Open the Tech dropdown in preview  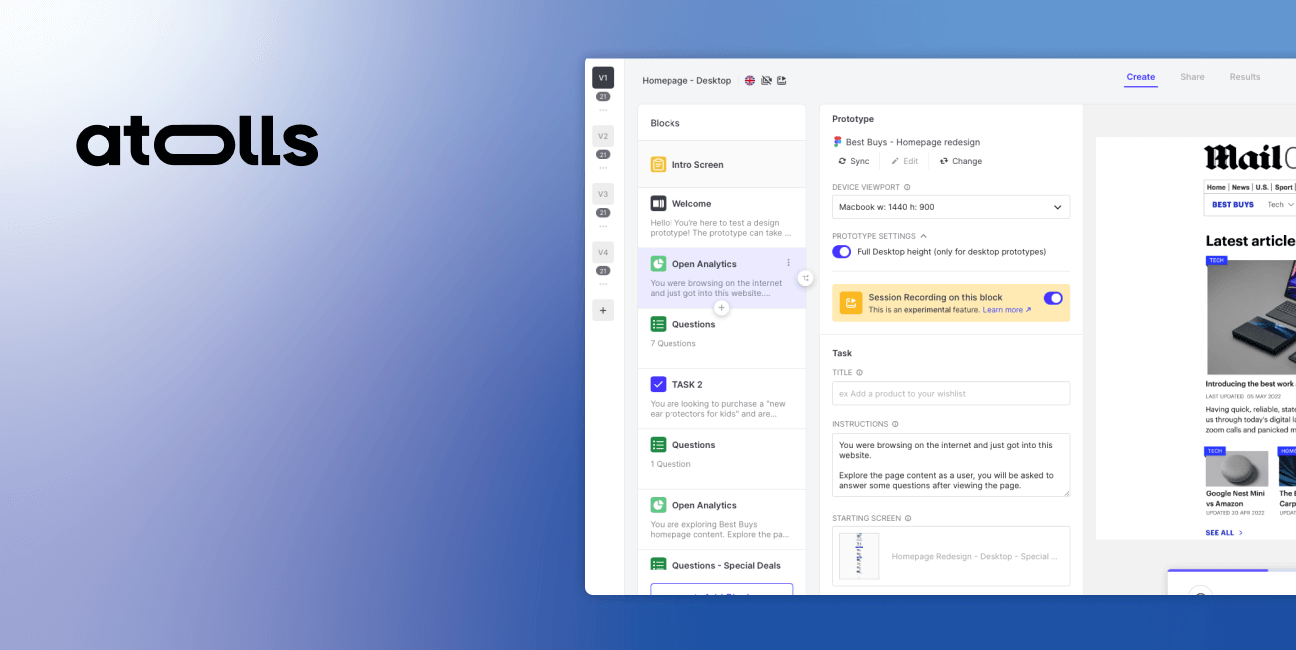(x=1281, y=205)
